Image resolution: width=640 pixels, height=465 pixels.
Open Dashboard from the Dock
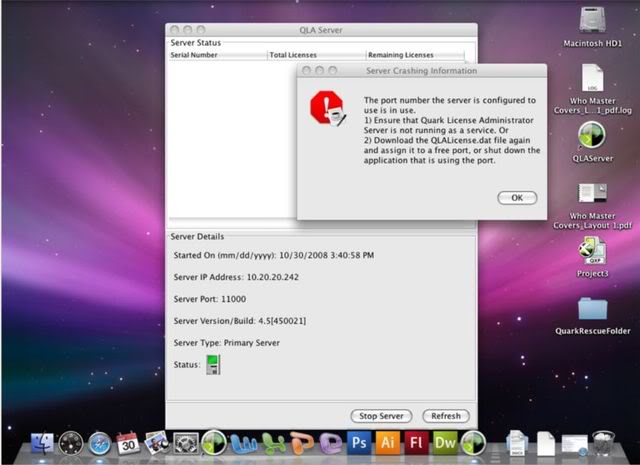(71, 443)
